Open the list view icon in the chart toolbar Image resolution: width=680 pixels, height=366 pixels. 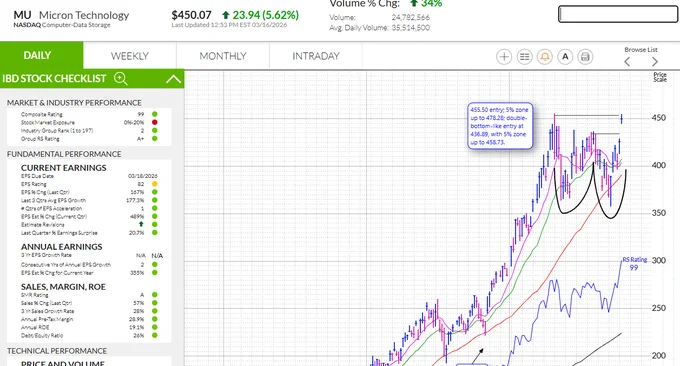tap(524, 57)
